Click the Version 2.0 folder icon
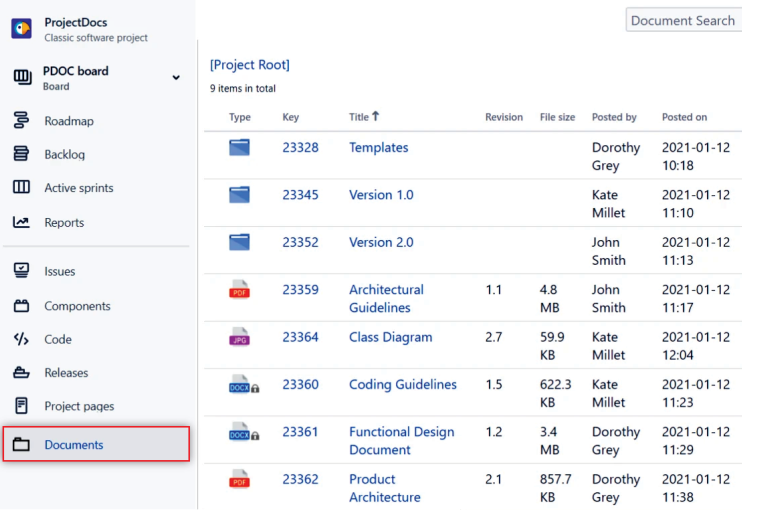Viewport: 774px width, 517px height. click(239, 242)
